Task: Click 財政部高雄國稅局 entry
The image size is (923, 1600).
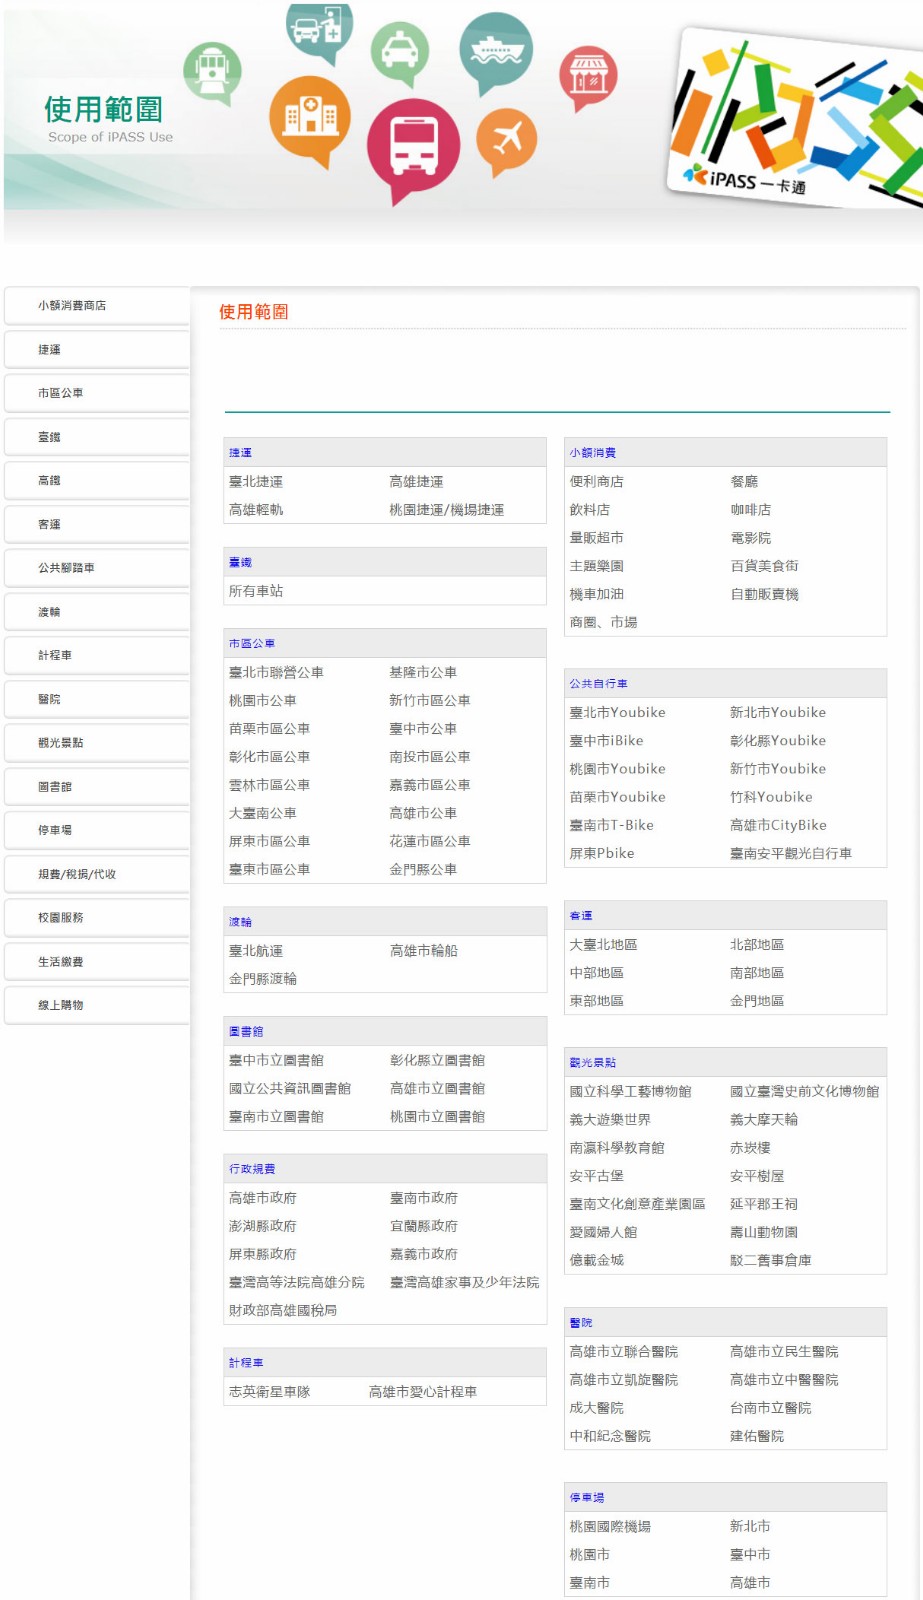Action: pyautogui.click(x=283, y=1310)
